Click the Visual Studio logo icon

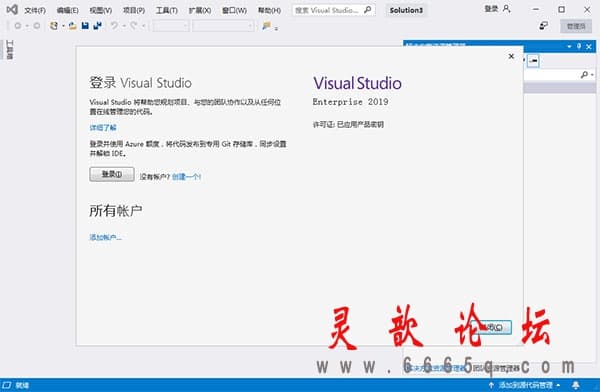click(12, 10)
